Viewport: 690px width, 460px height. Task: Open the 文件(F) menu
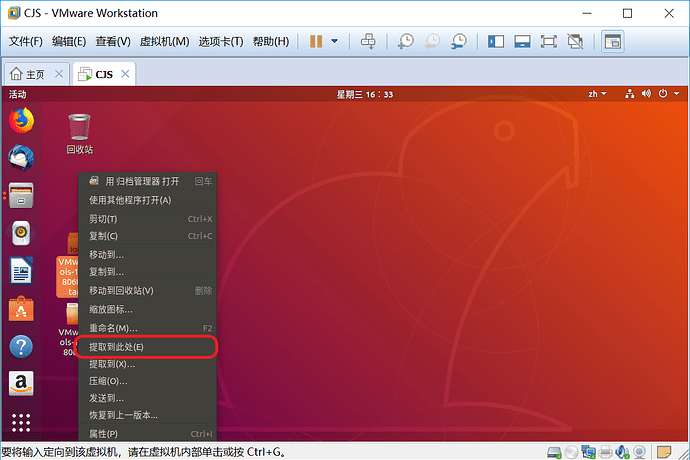tap(26, 41)
